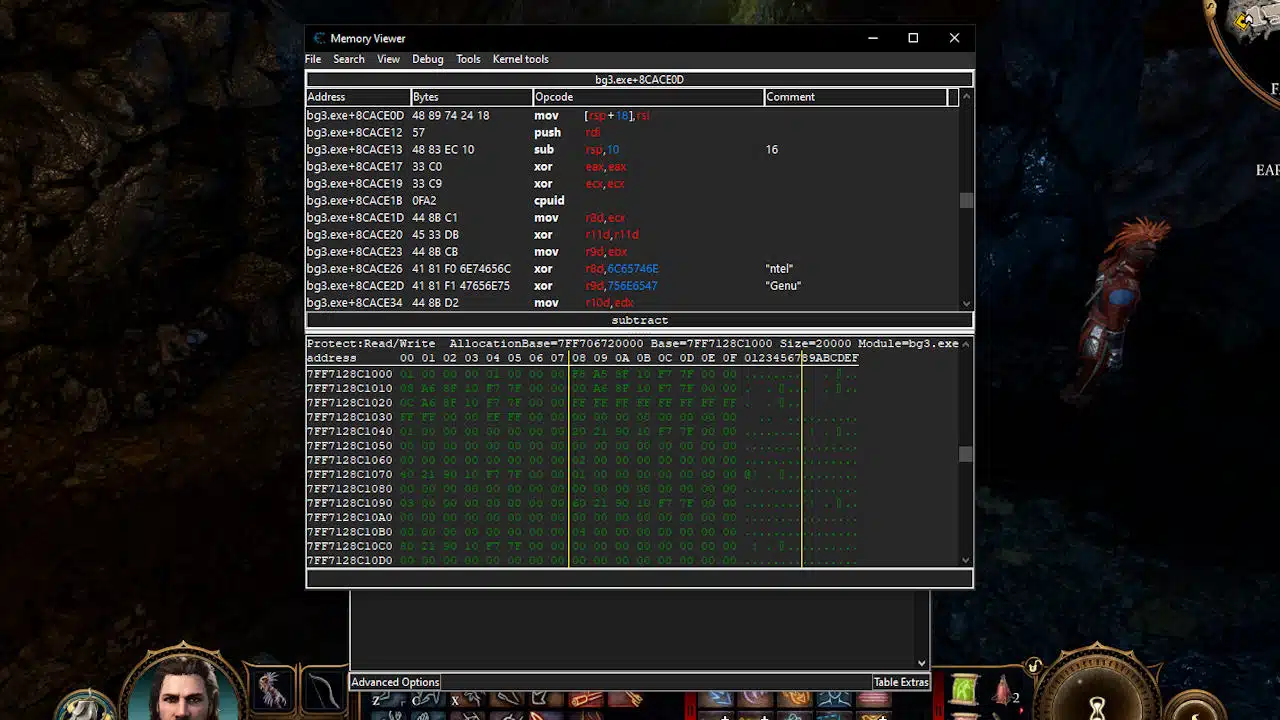1280x720 pixels.
Task: Click the green scroll item icon in hotbar
Action: [964, 690]
